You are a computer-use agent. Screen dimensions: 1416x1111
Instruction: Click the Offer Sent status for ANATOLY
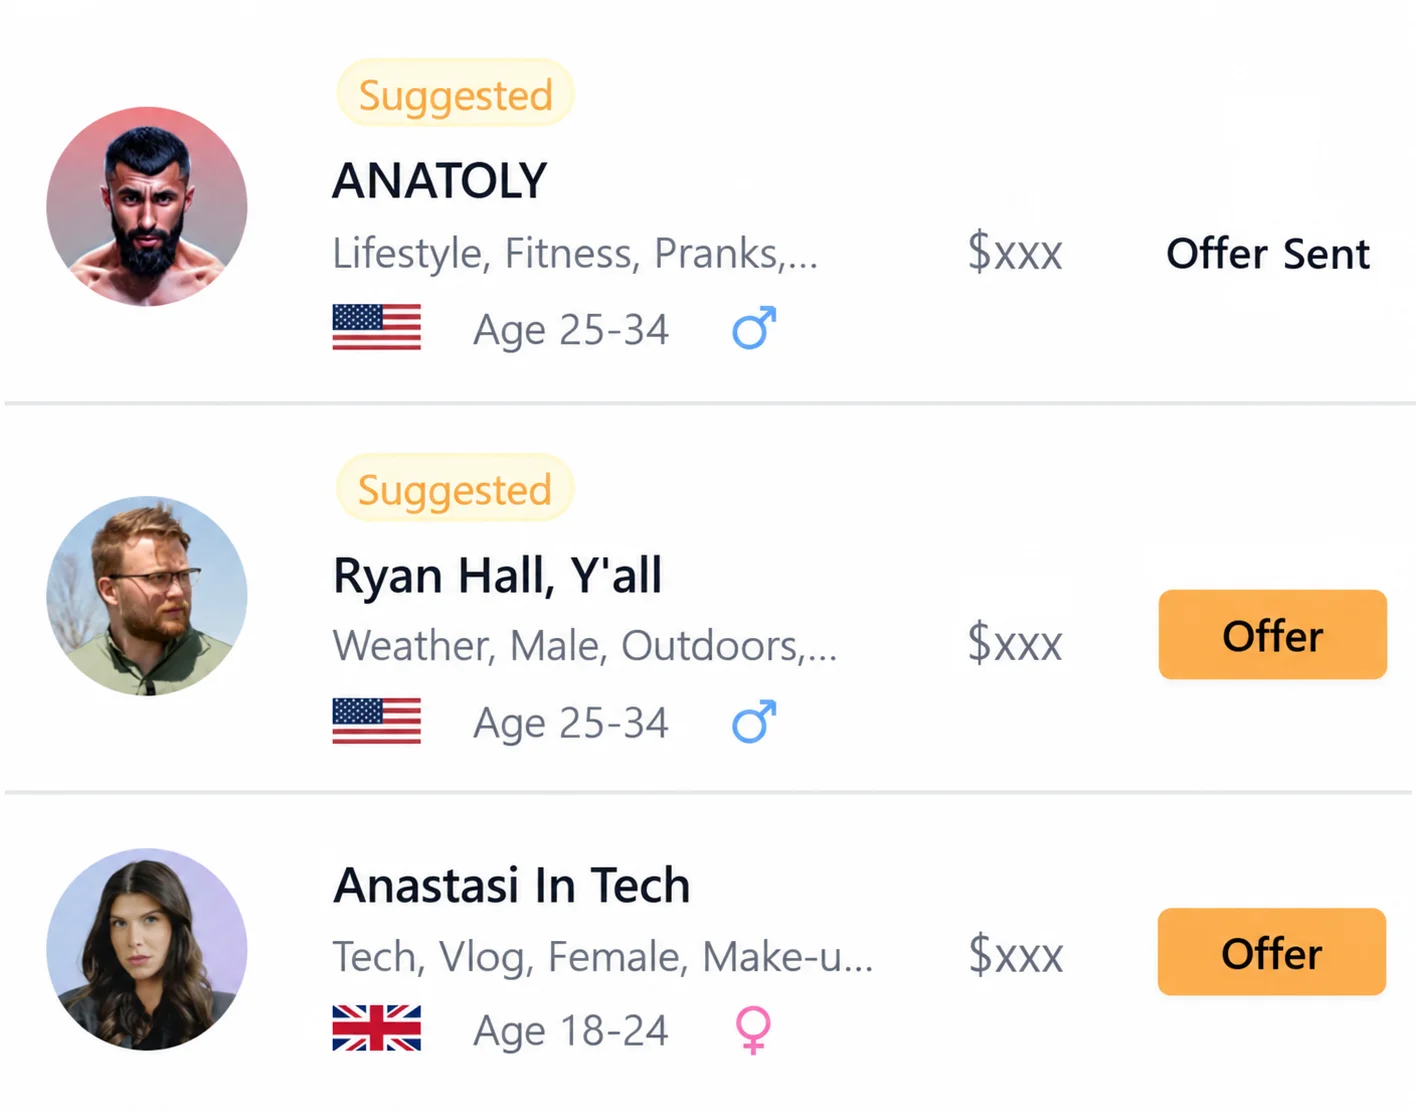click(x=1268, y=253)
